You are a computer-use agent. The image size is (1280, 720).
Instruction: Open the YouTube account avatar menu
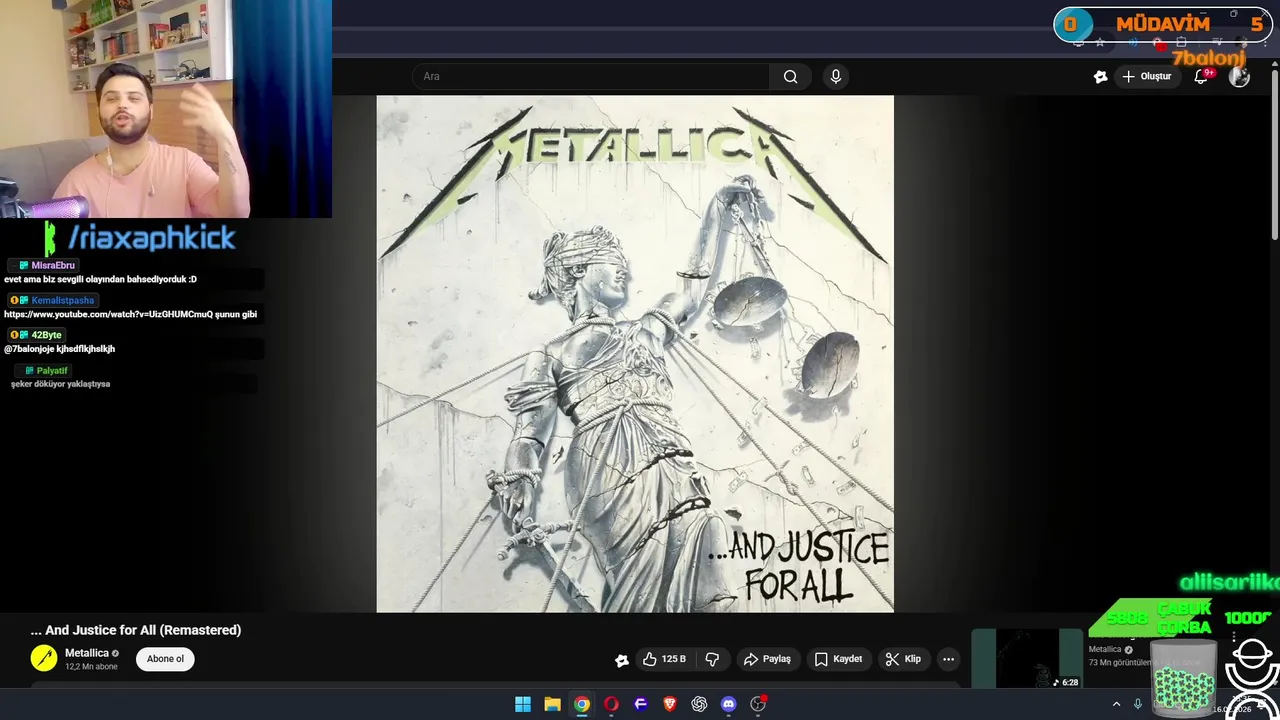(1239, 76)
